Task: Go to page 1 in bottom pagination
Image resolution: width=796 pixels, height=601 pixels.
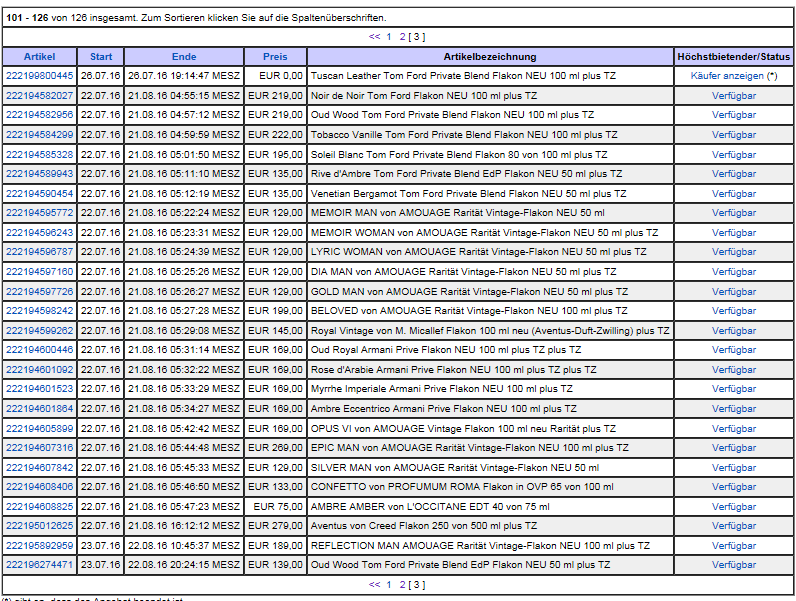Action: coord(389,585)
